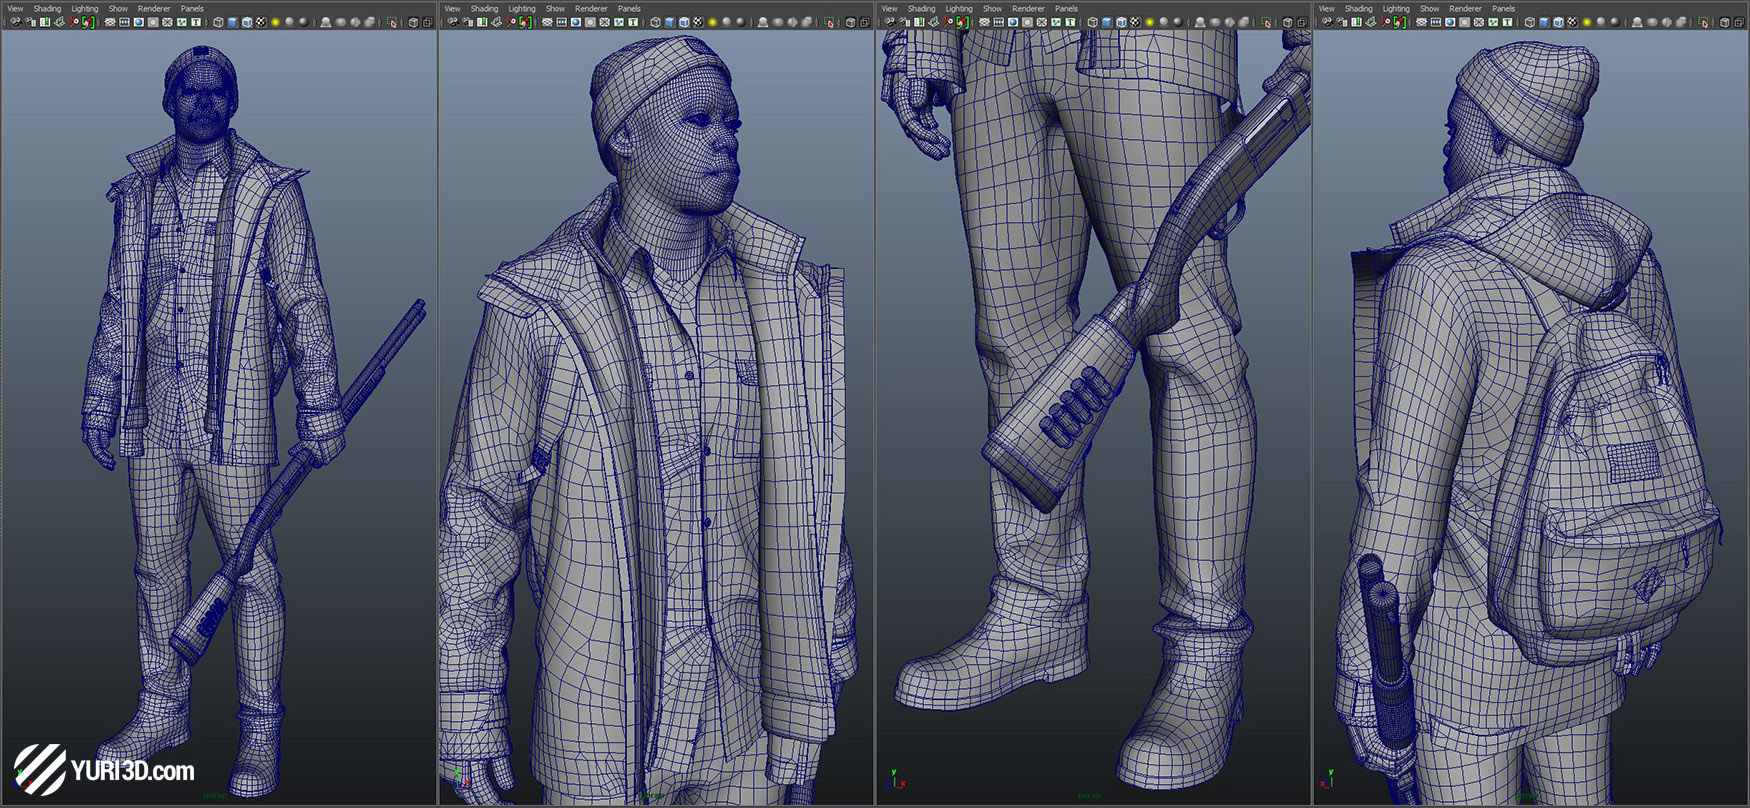Open Panels menu in backpack view panel
Screen dimensions: 1750x808
[x=1504, y=9]
